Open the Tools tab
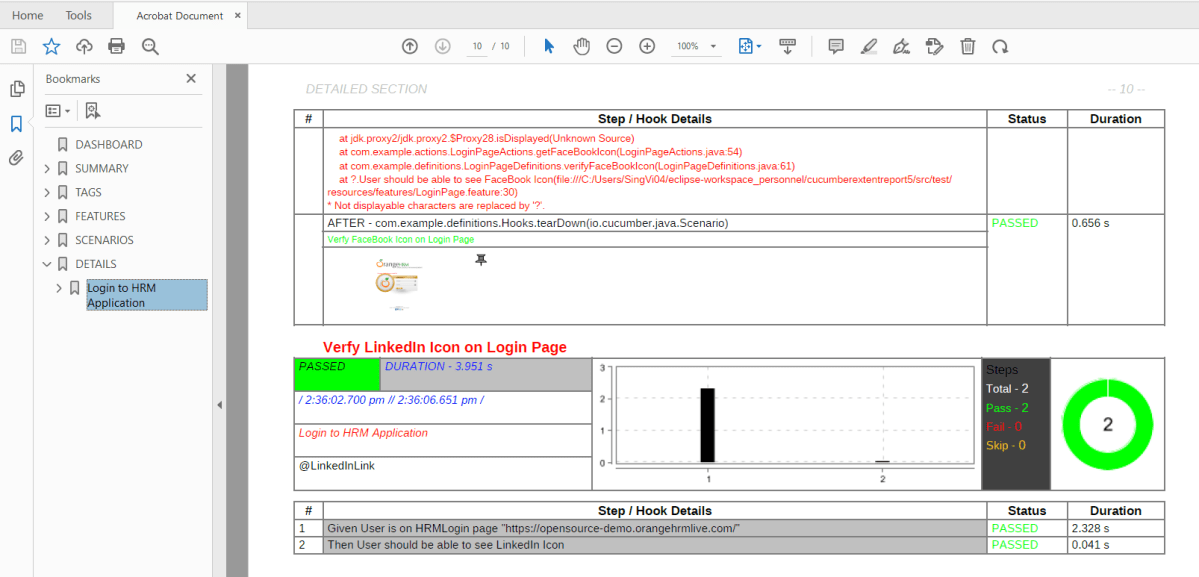The width and height of the screenshot is (1199, 577). (78, 15)
